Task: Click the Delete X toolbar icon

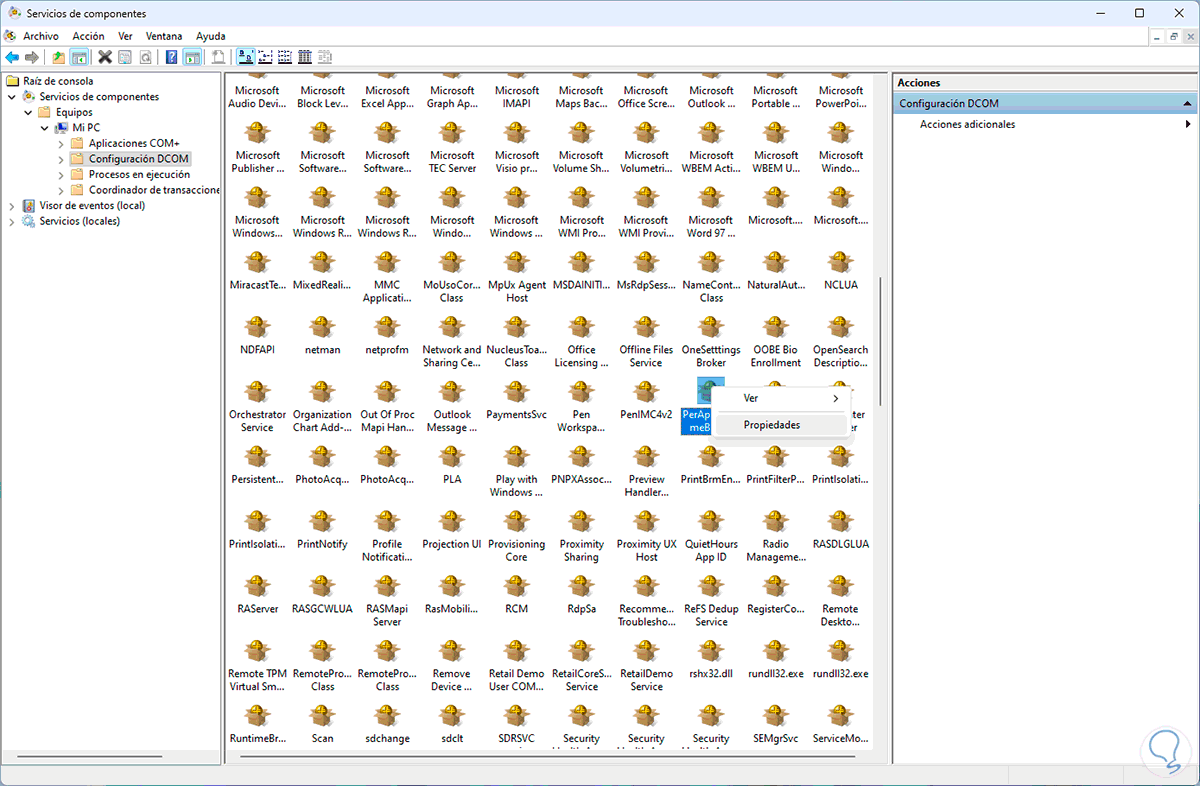Action: pyautogui.click(x=105, y=57)
